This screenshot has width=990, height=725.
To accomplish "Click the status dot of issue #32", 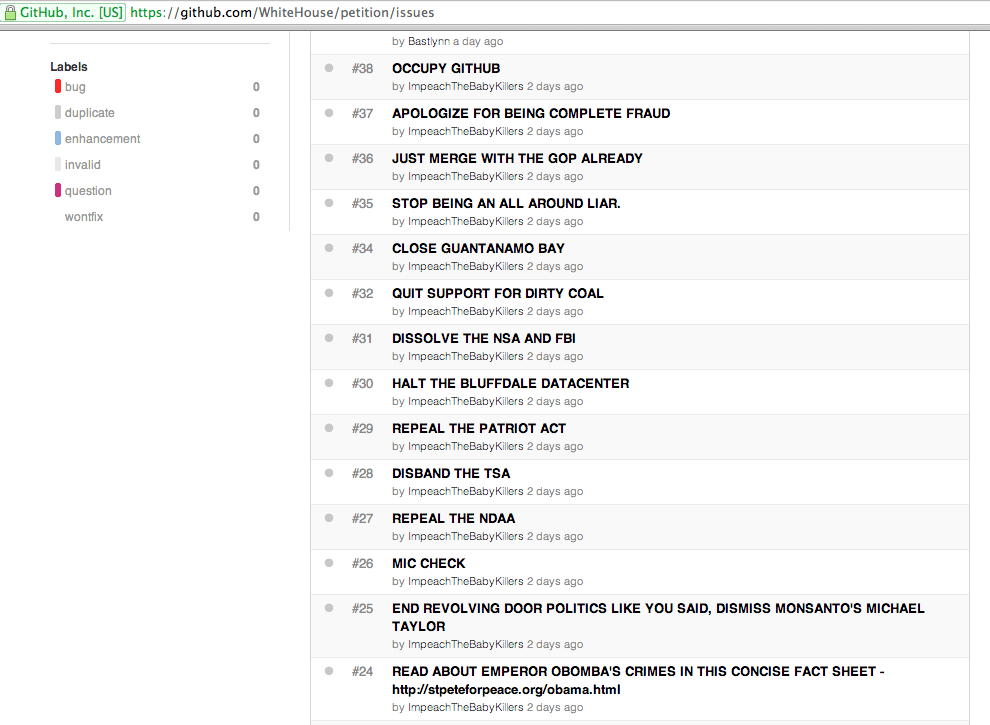I will click(329, 293).
